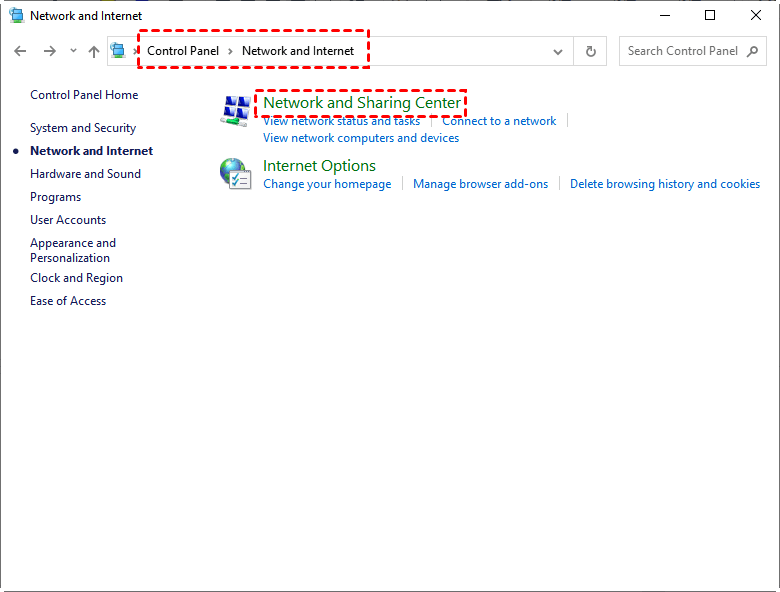
Task: Refresh the Control Panel view
Action: [x=591, y=51]
